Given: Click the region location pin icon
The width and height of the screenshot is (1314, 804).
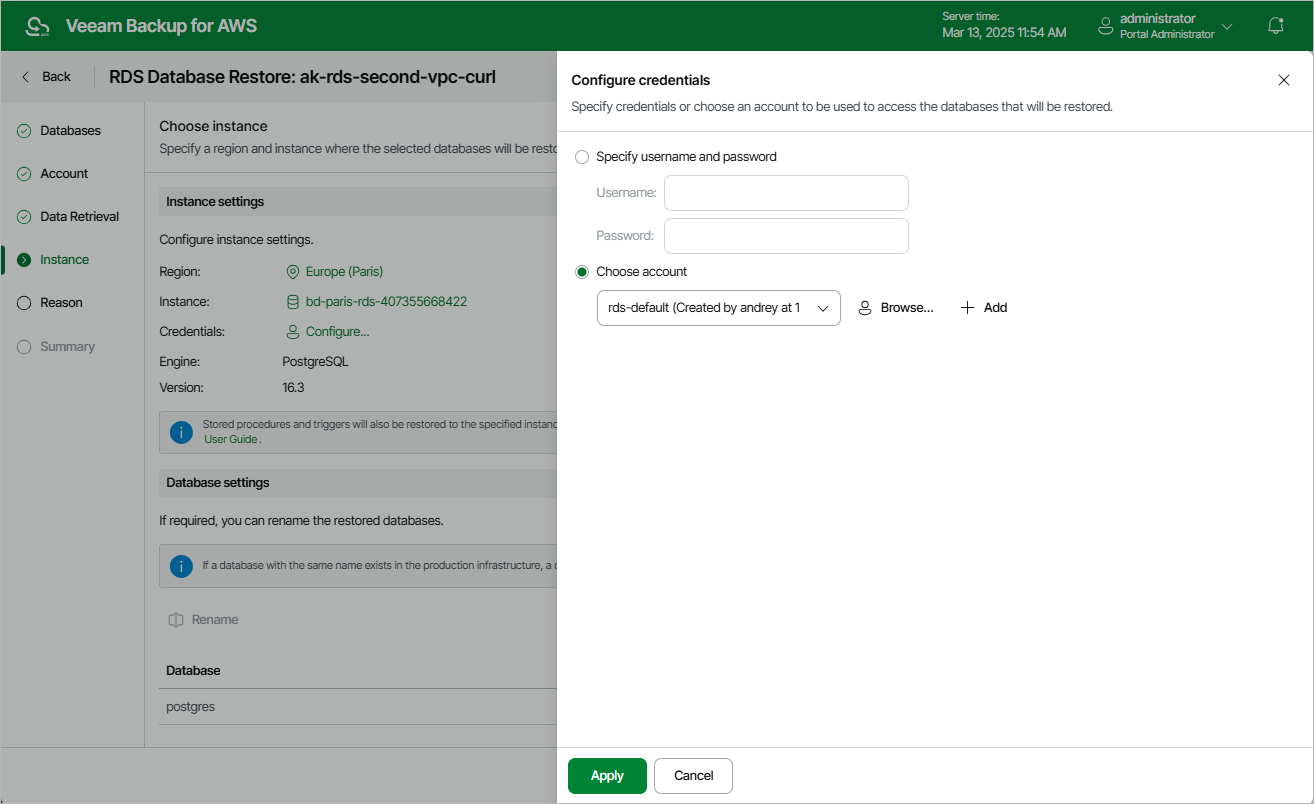Looking at the screenshot, I should click(x=293, y=272).
